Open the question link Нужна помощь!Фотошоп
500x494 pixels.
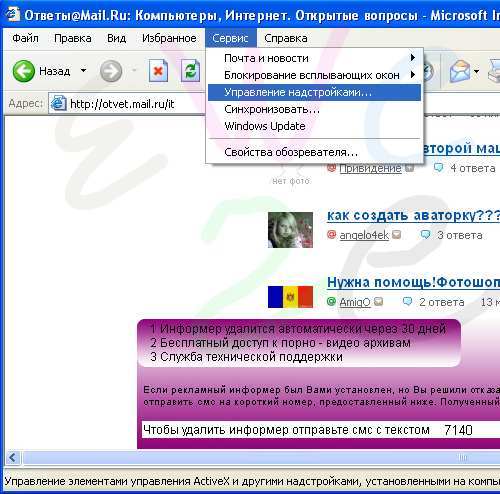[413, 282]
